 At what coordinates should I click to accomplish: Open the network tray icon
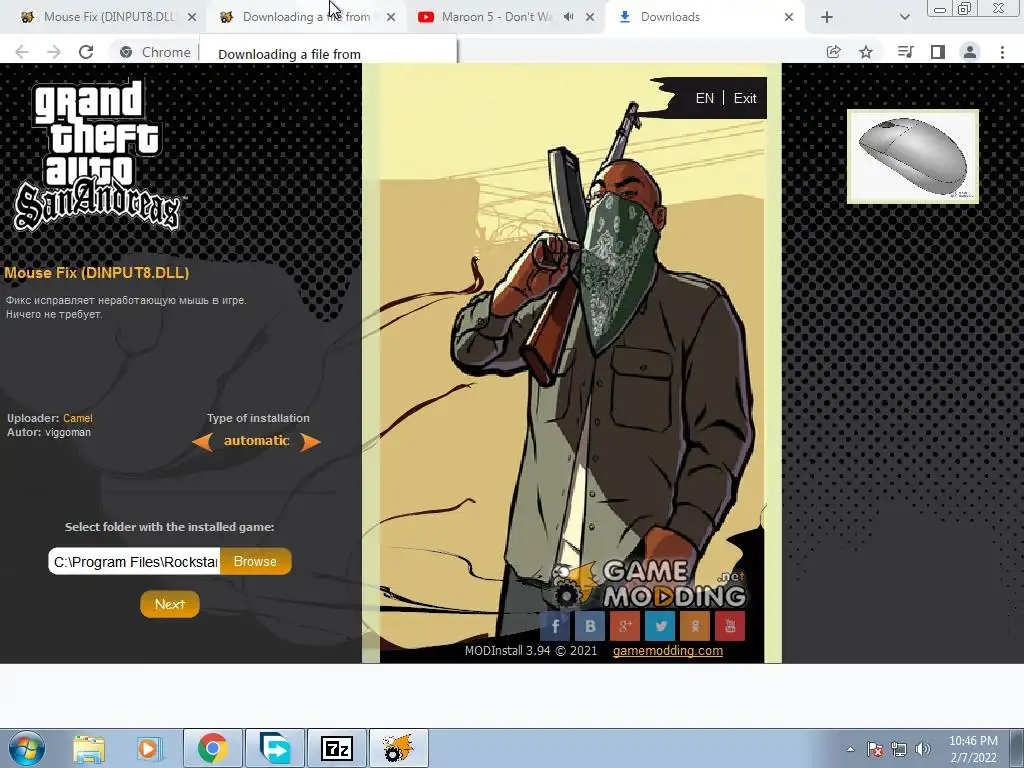pyautogui.click(x=899, y=749)
